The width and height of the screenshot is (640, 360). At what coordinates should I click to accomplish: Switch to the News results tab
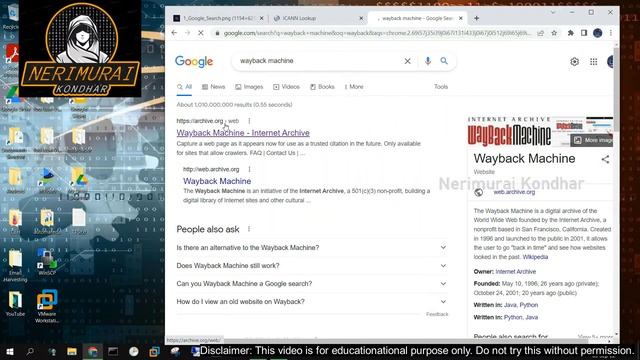pyautogui.click(x=213, y=87)
